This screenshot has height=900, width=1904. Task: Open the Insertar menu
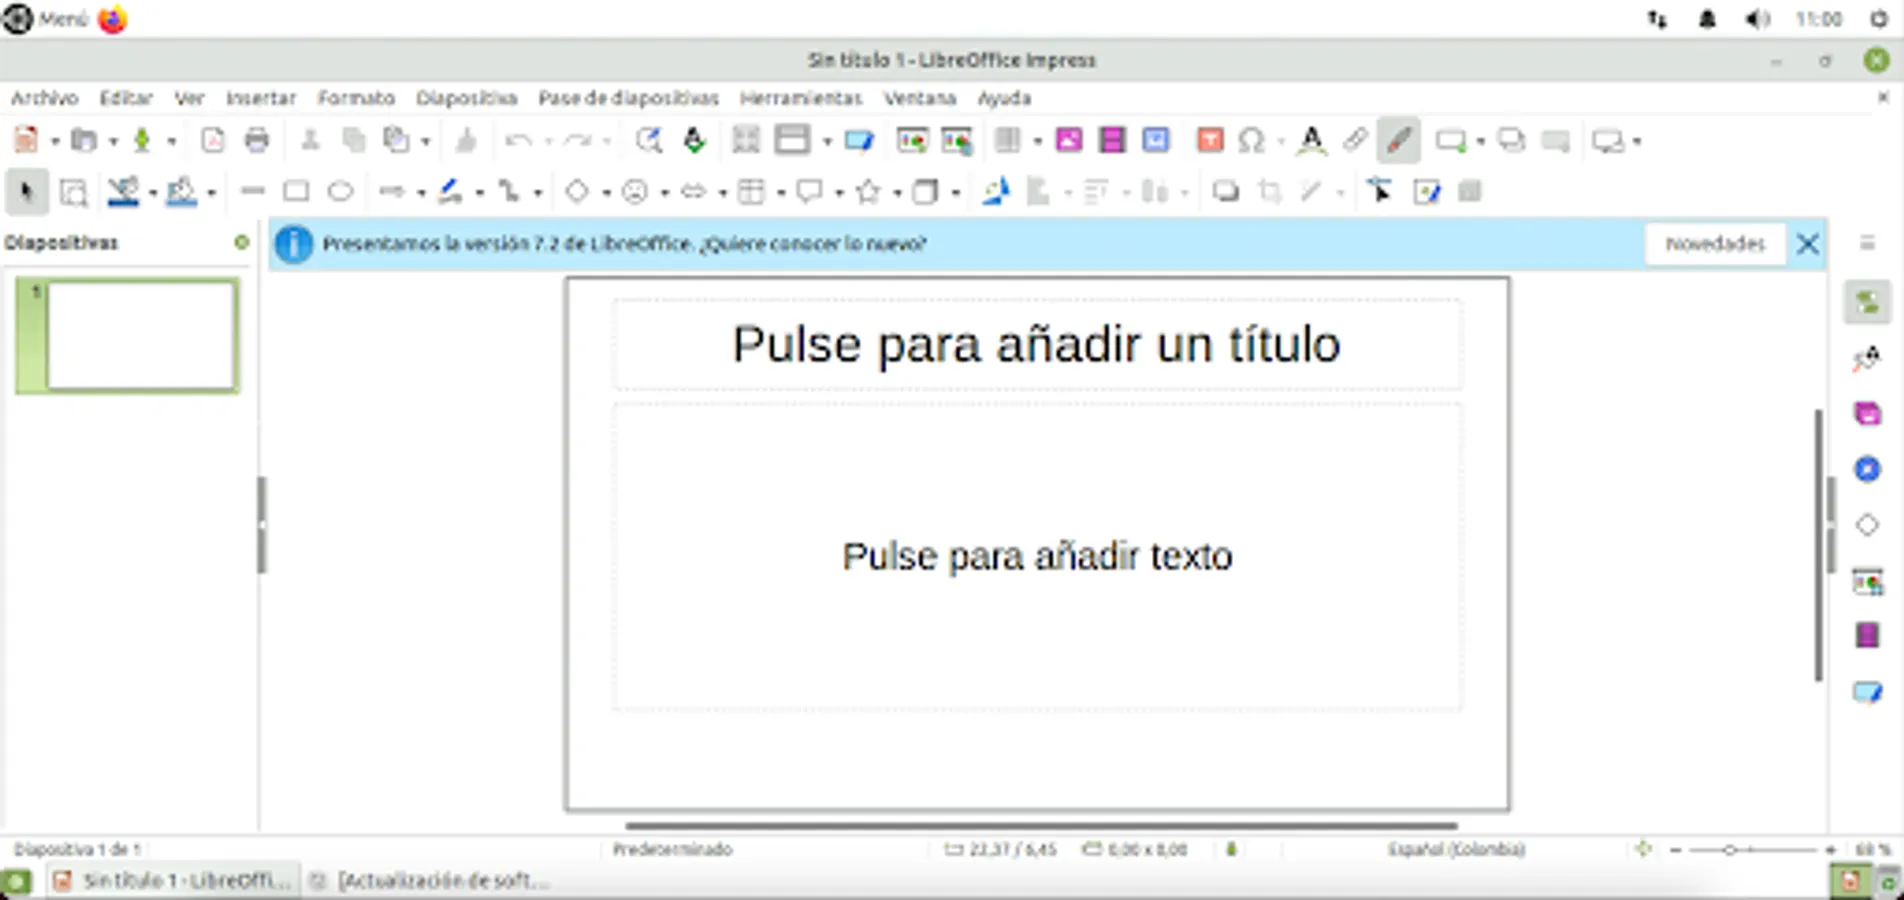261,98
